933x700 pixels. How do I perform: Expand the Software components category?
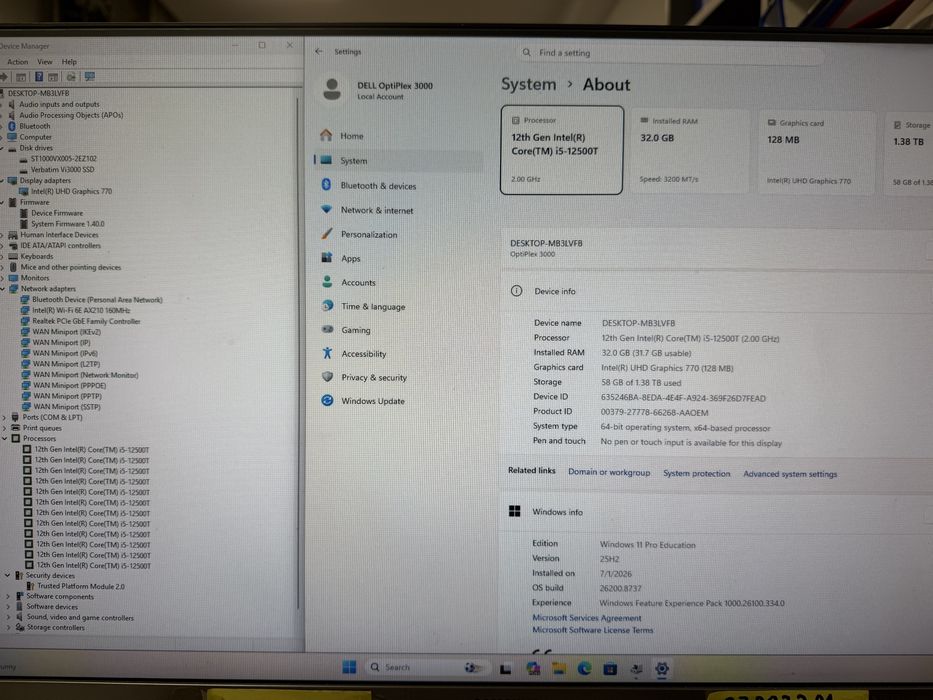point(8,596)
